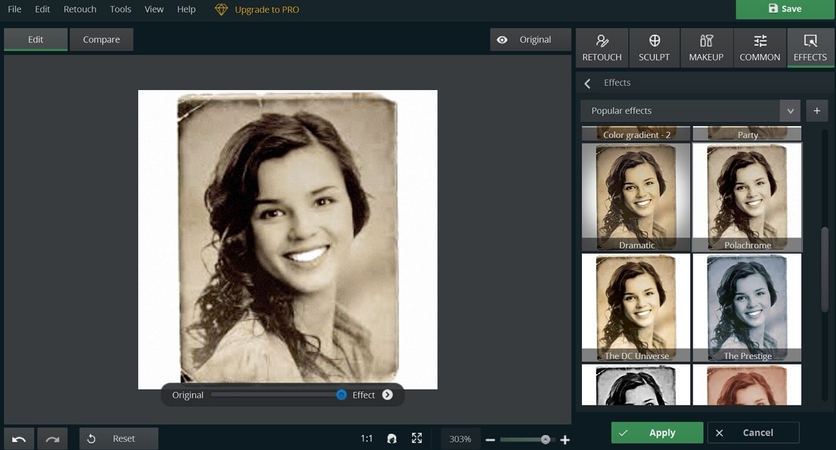The image size is (836, 450).
Task: Cancel the effect changes
Action: (x=753, y=433)
